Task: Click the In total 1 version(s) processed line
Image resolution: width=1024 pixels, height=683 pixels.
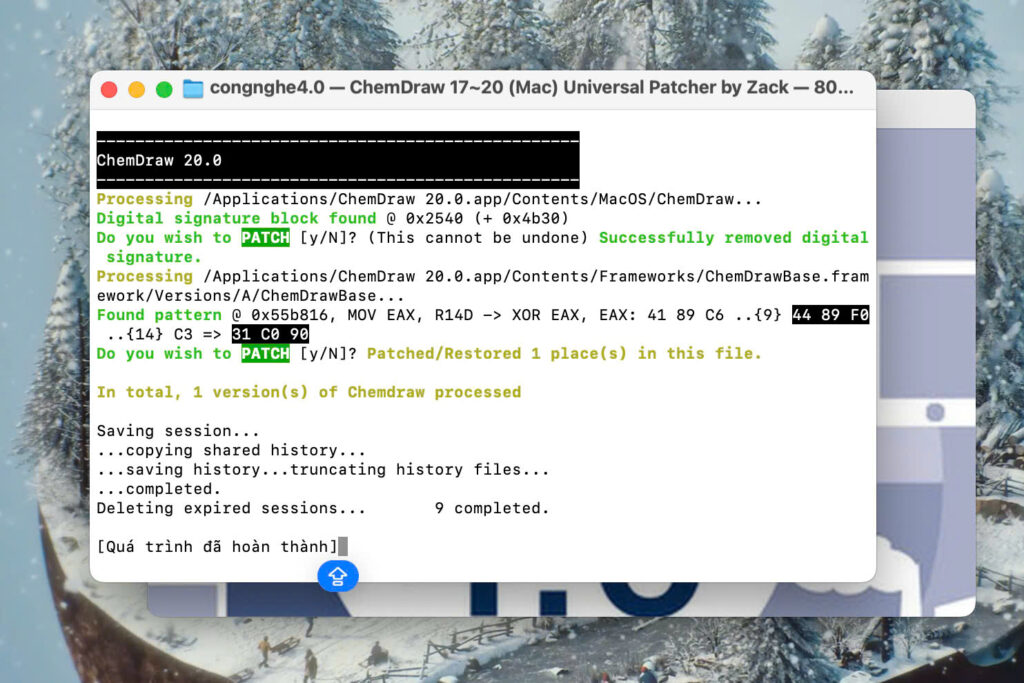Action: (308, 392)
